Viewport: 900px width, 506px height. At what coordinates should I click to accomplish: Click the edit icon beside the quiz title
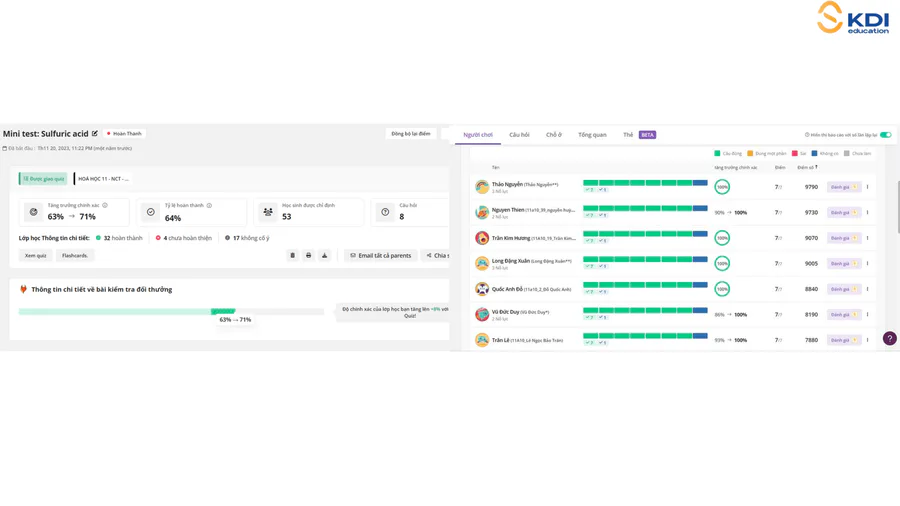95,133
